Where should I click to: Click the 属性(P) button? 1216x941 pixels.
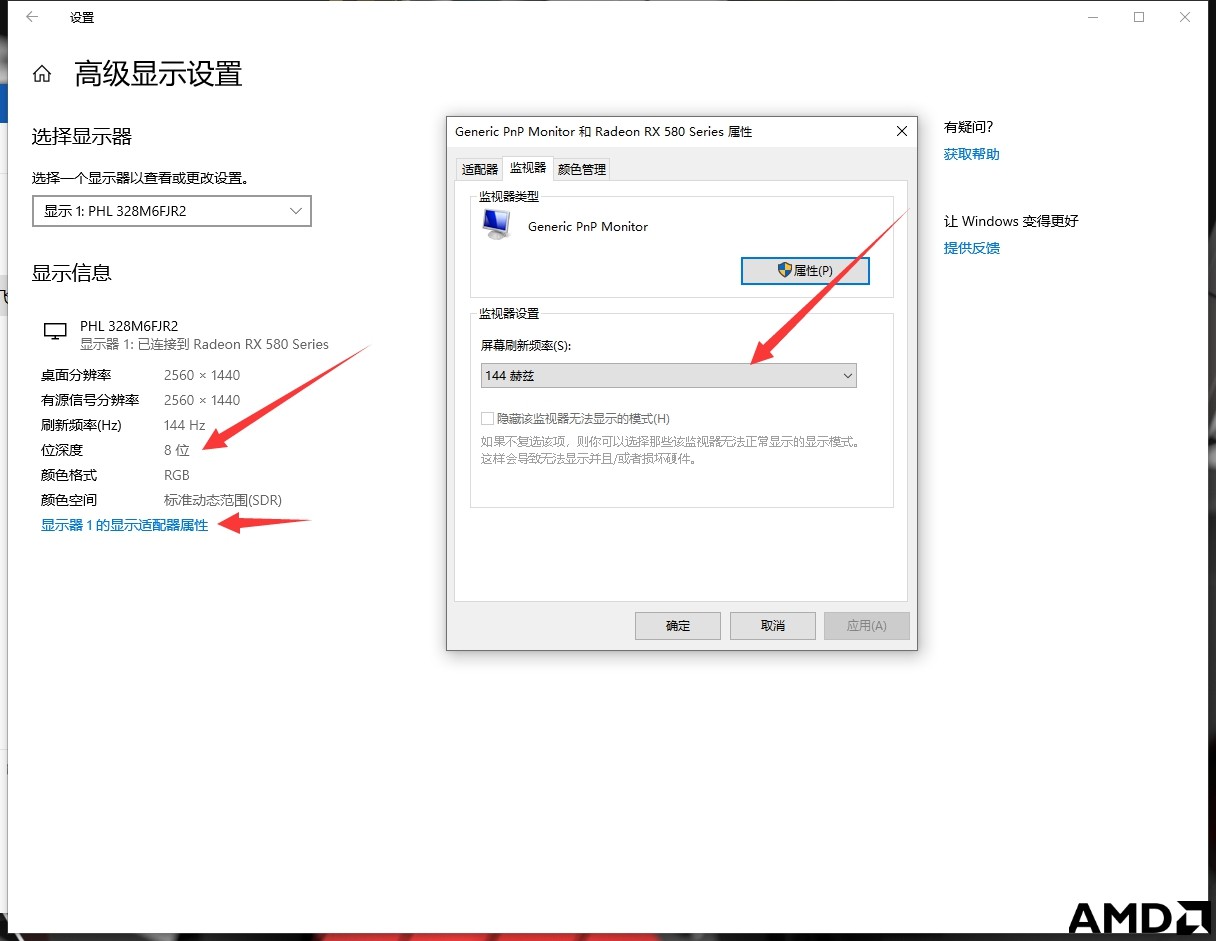click(805, 271)
